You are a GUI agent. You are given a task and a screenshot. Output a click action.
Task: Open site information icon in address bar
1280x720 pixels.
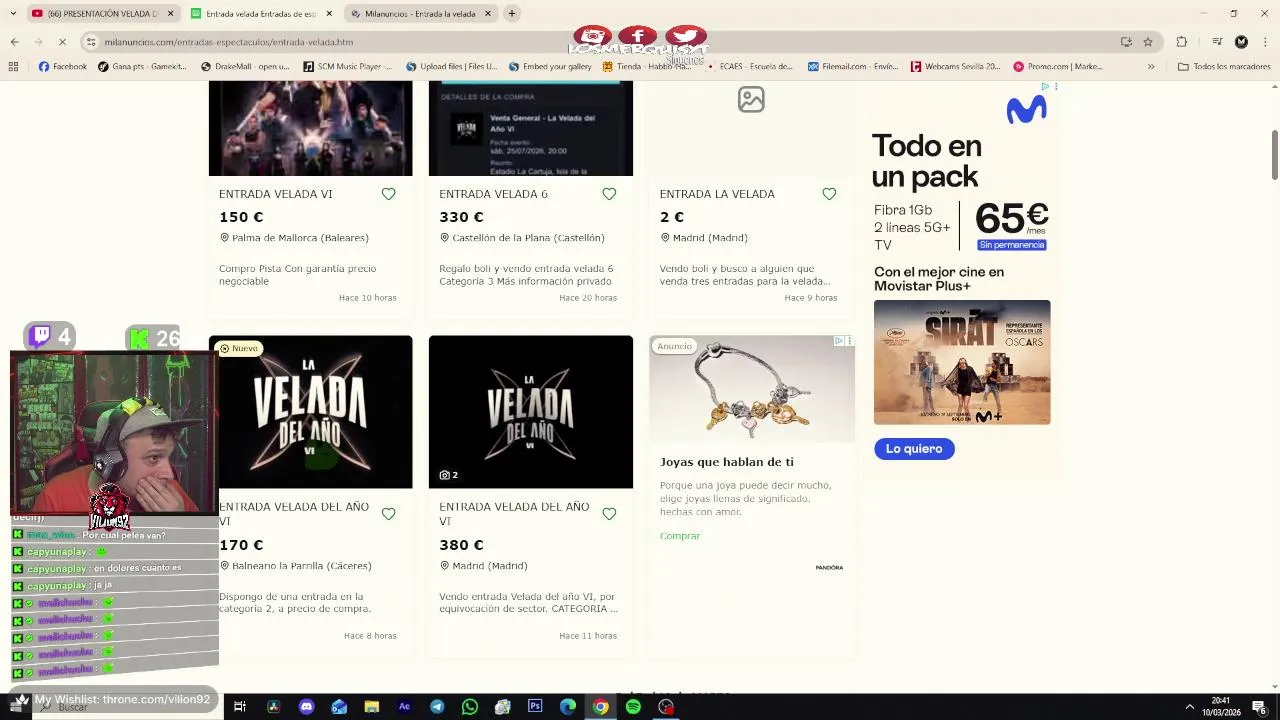[91, 42]
